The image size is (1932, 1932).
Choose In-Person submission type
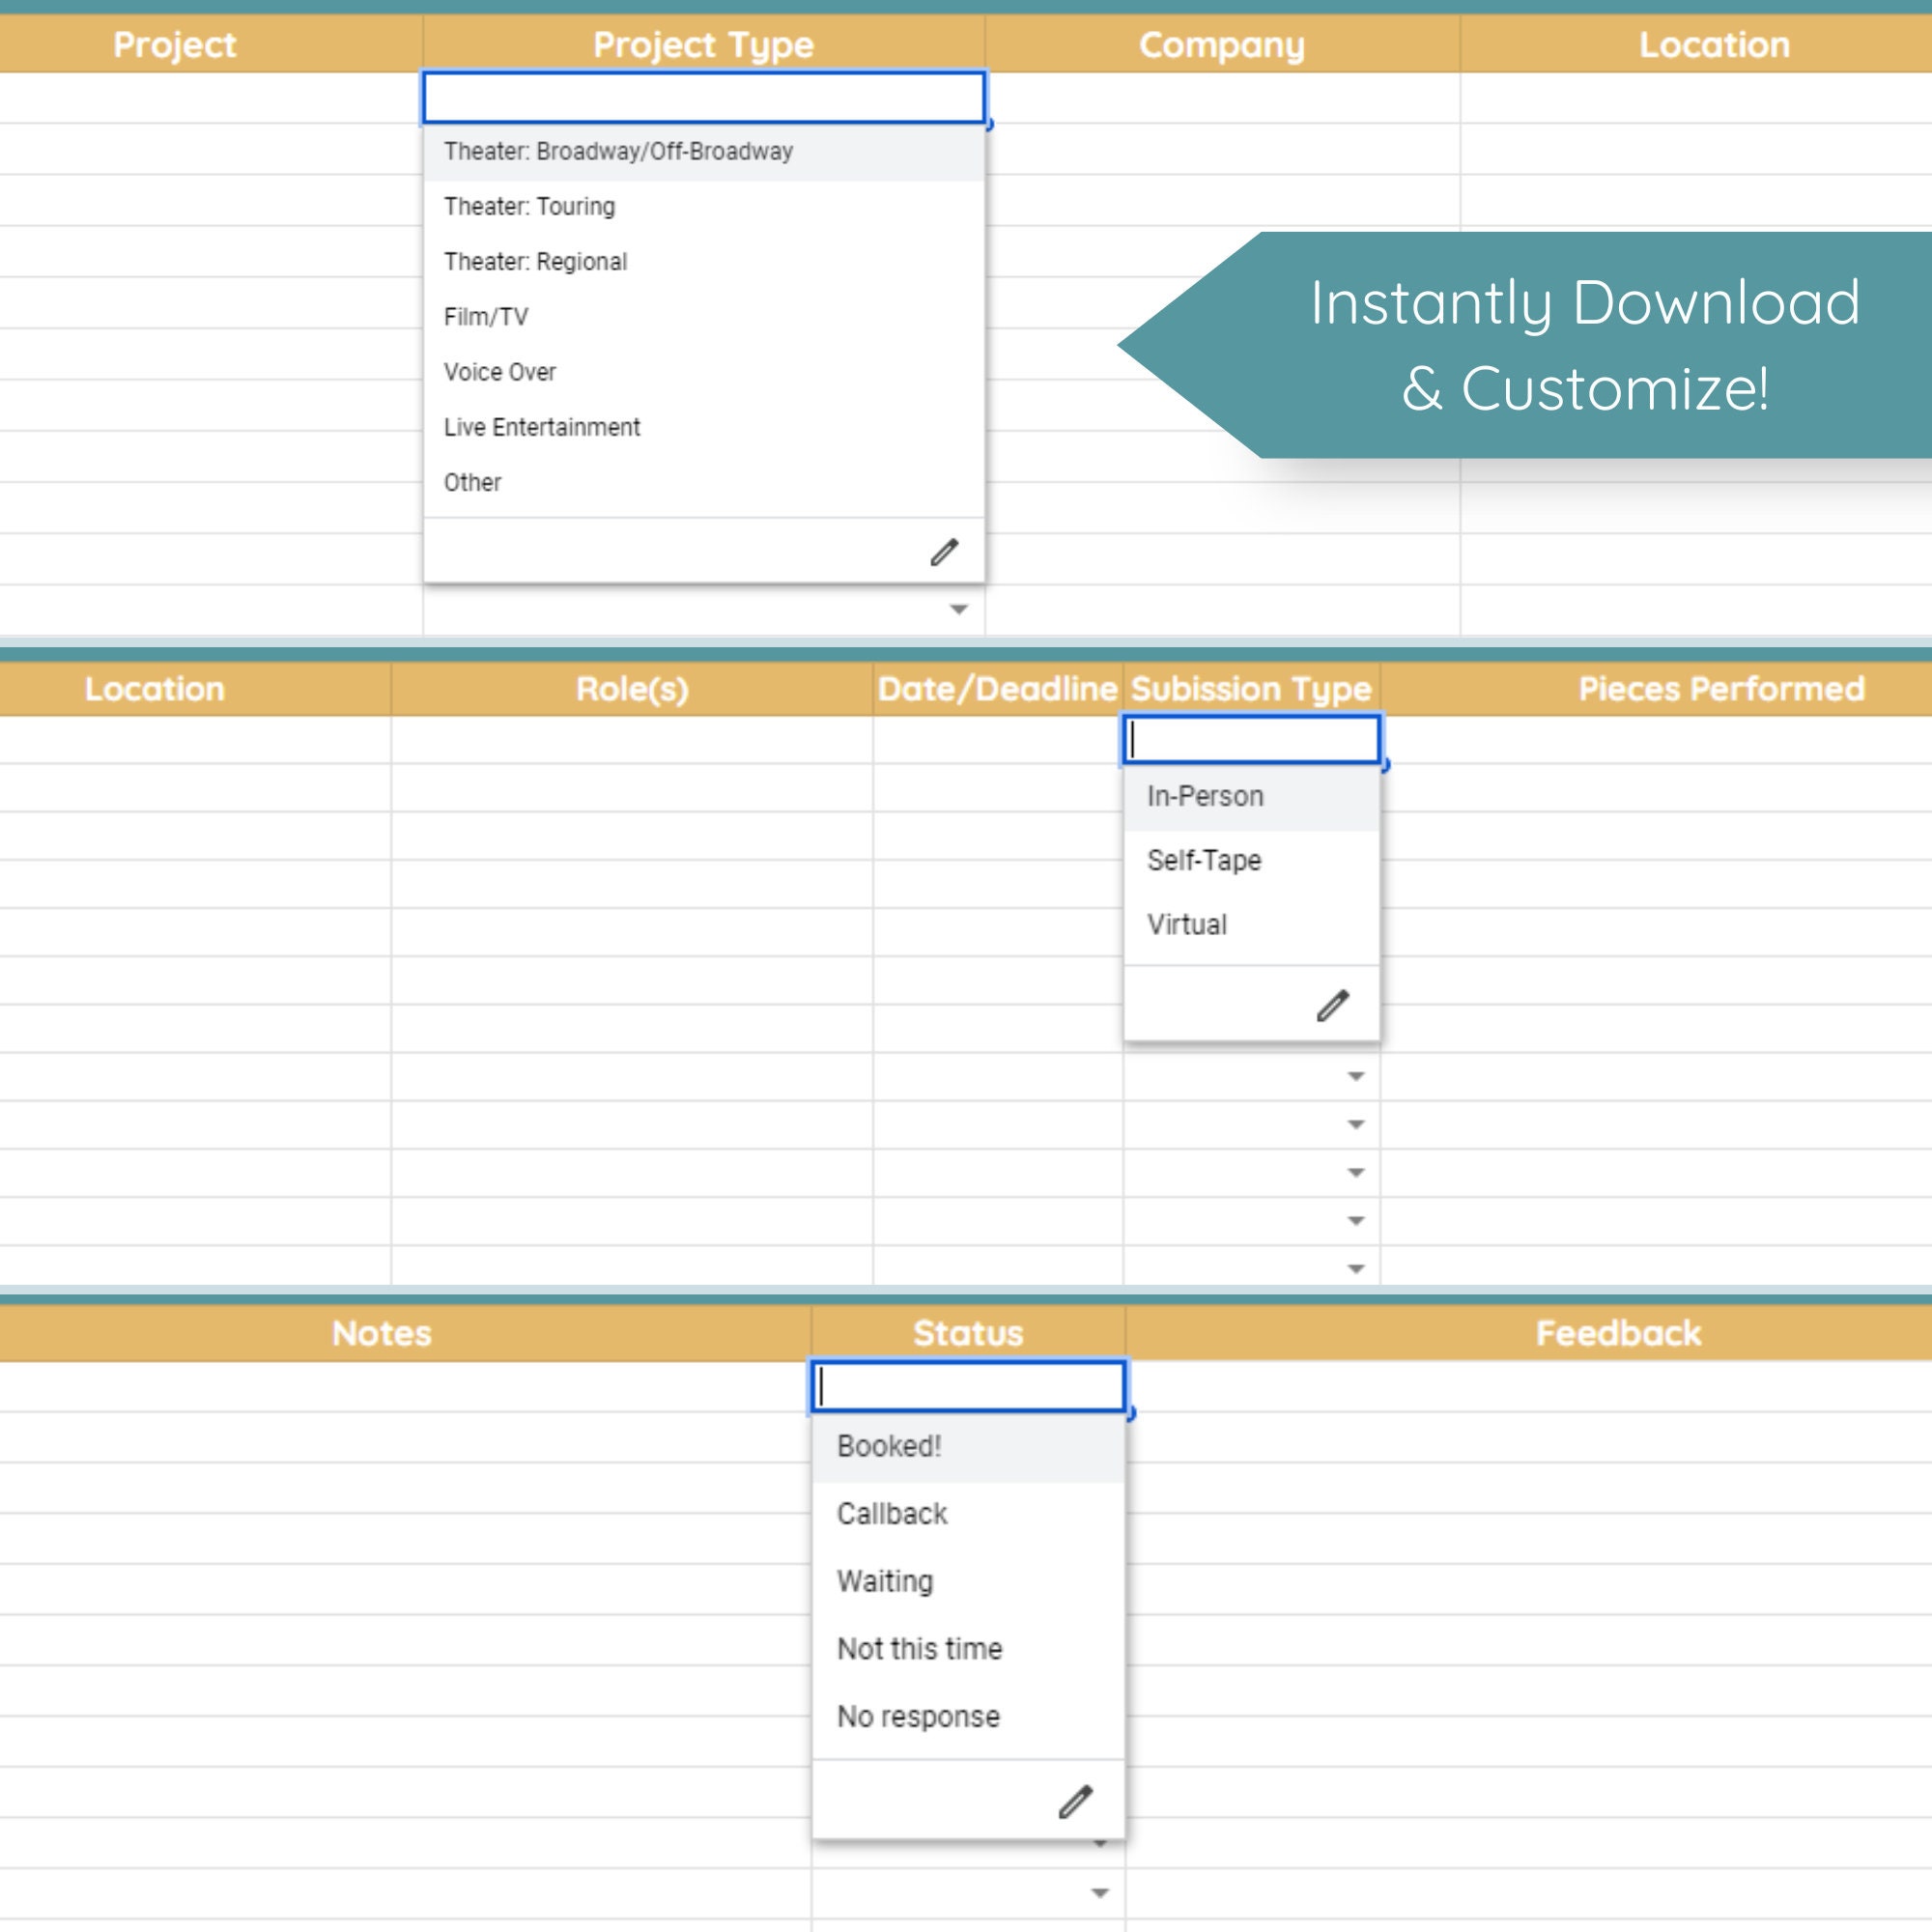coord(1204,795)
